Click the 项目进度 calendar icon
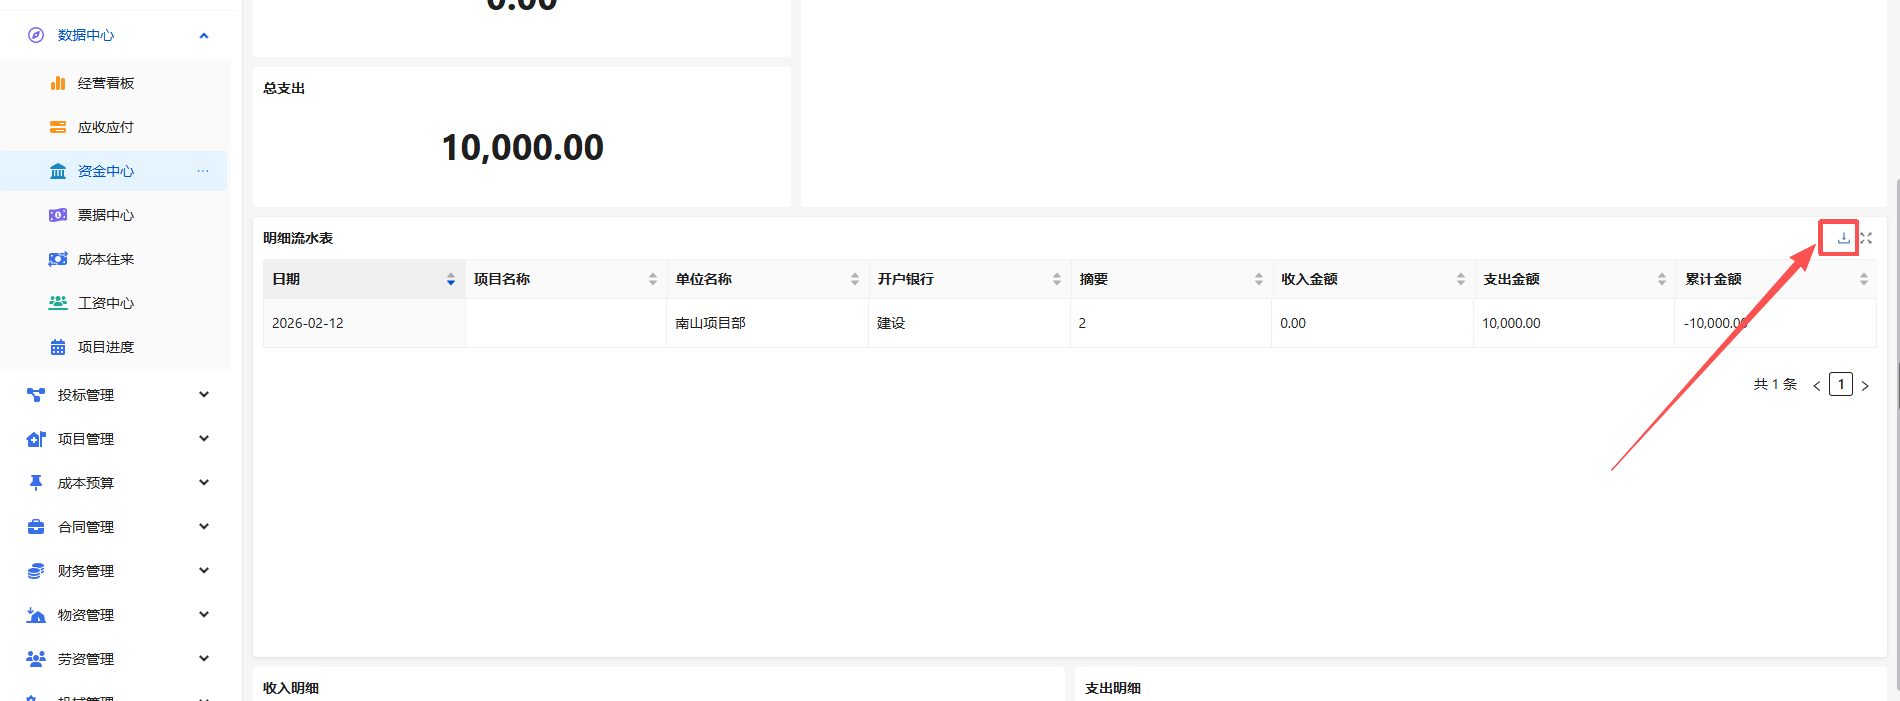 coord(58,347)
